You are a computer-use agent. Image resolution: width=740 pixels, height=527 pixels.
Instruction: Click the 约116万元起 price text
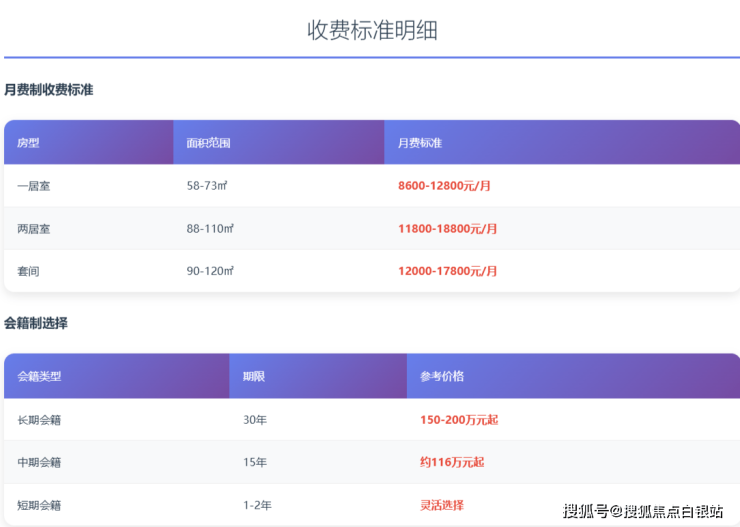[x=452, y=462]
